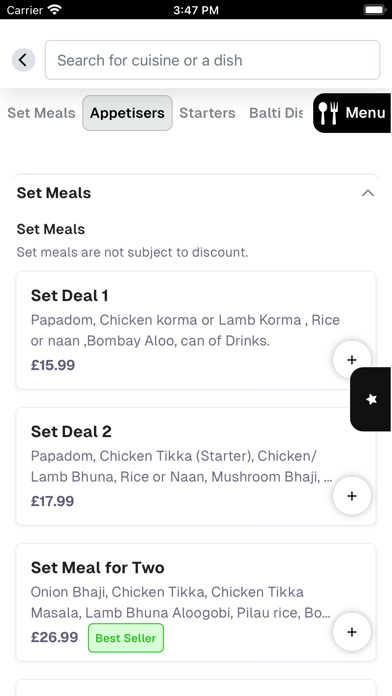Open the Set Meal for Two title
The width and height of the screenshot is (392, 696).
[x=98, y=568]
